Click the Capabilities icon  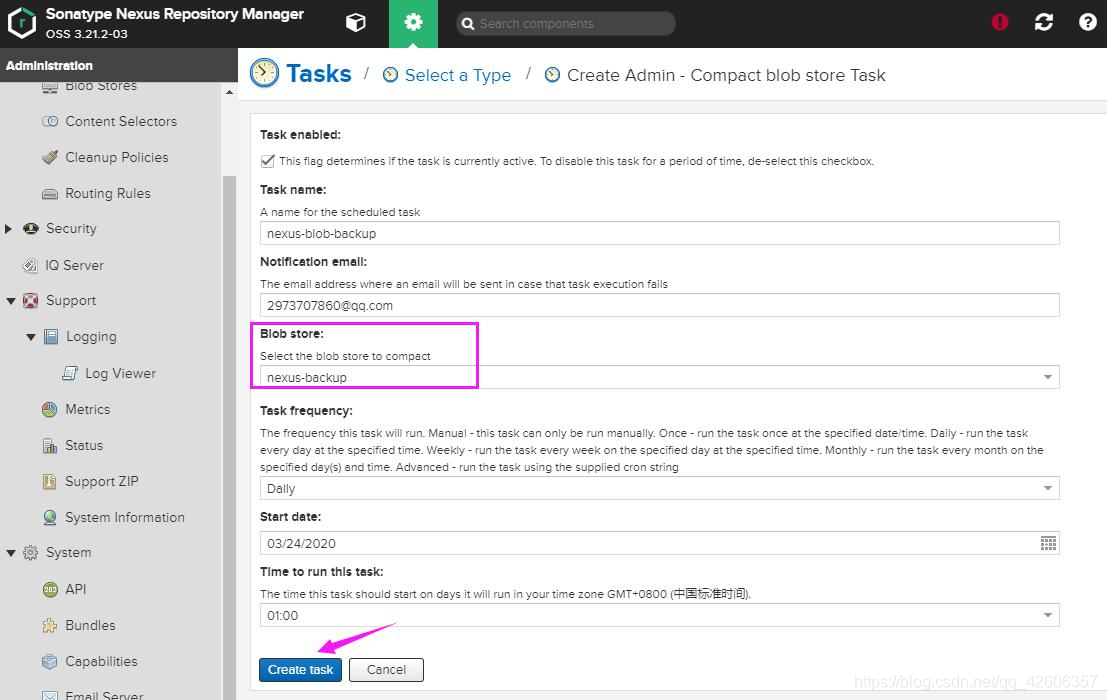(x=49, y=661)
